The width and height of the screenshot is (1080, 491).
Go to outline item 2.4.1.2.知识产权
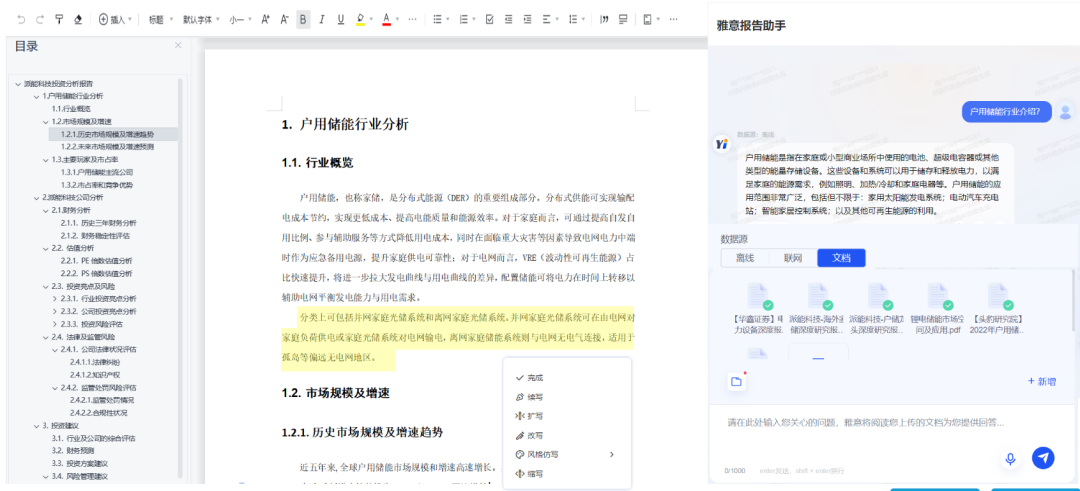pos(94,375)
